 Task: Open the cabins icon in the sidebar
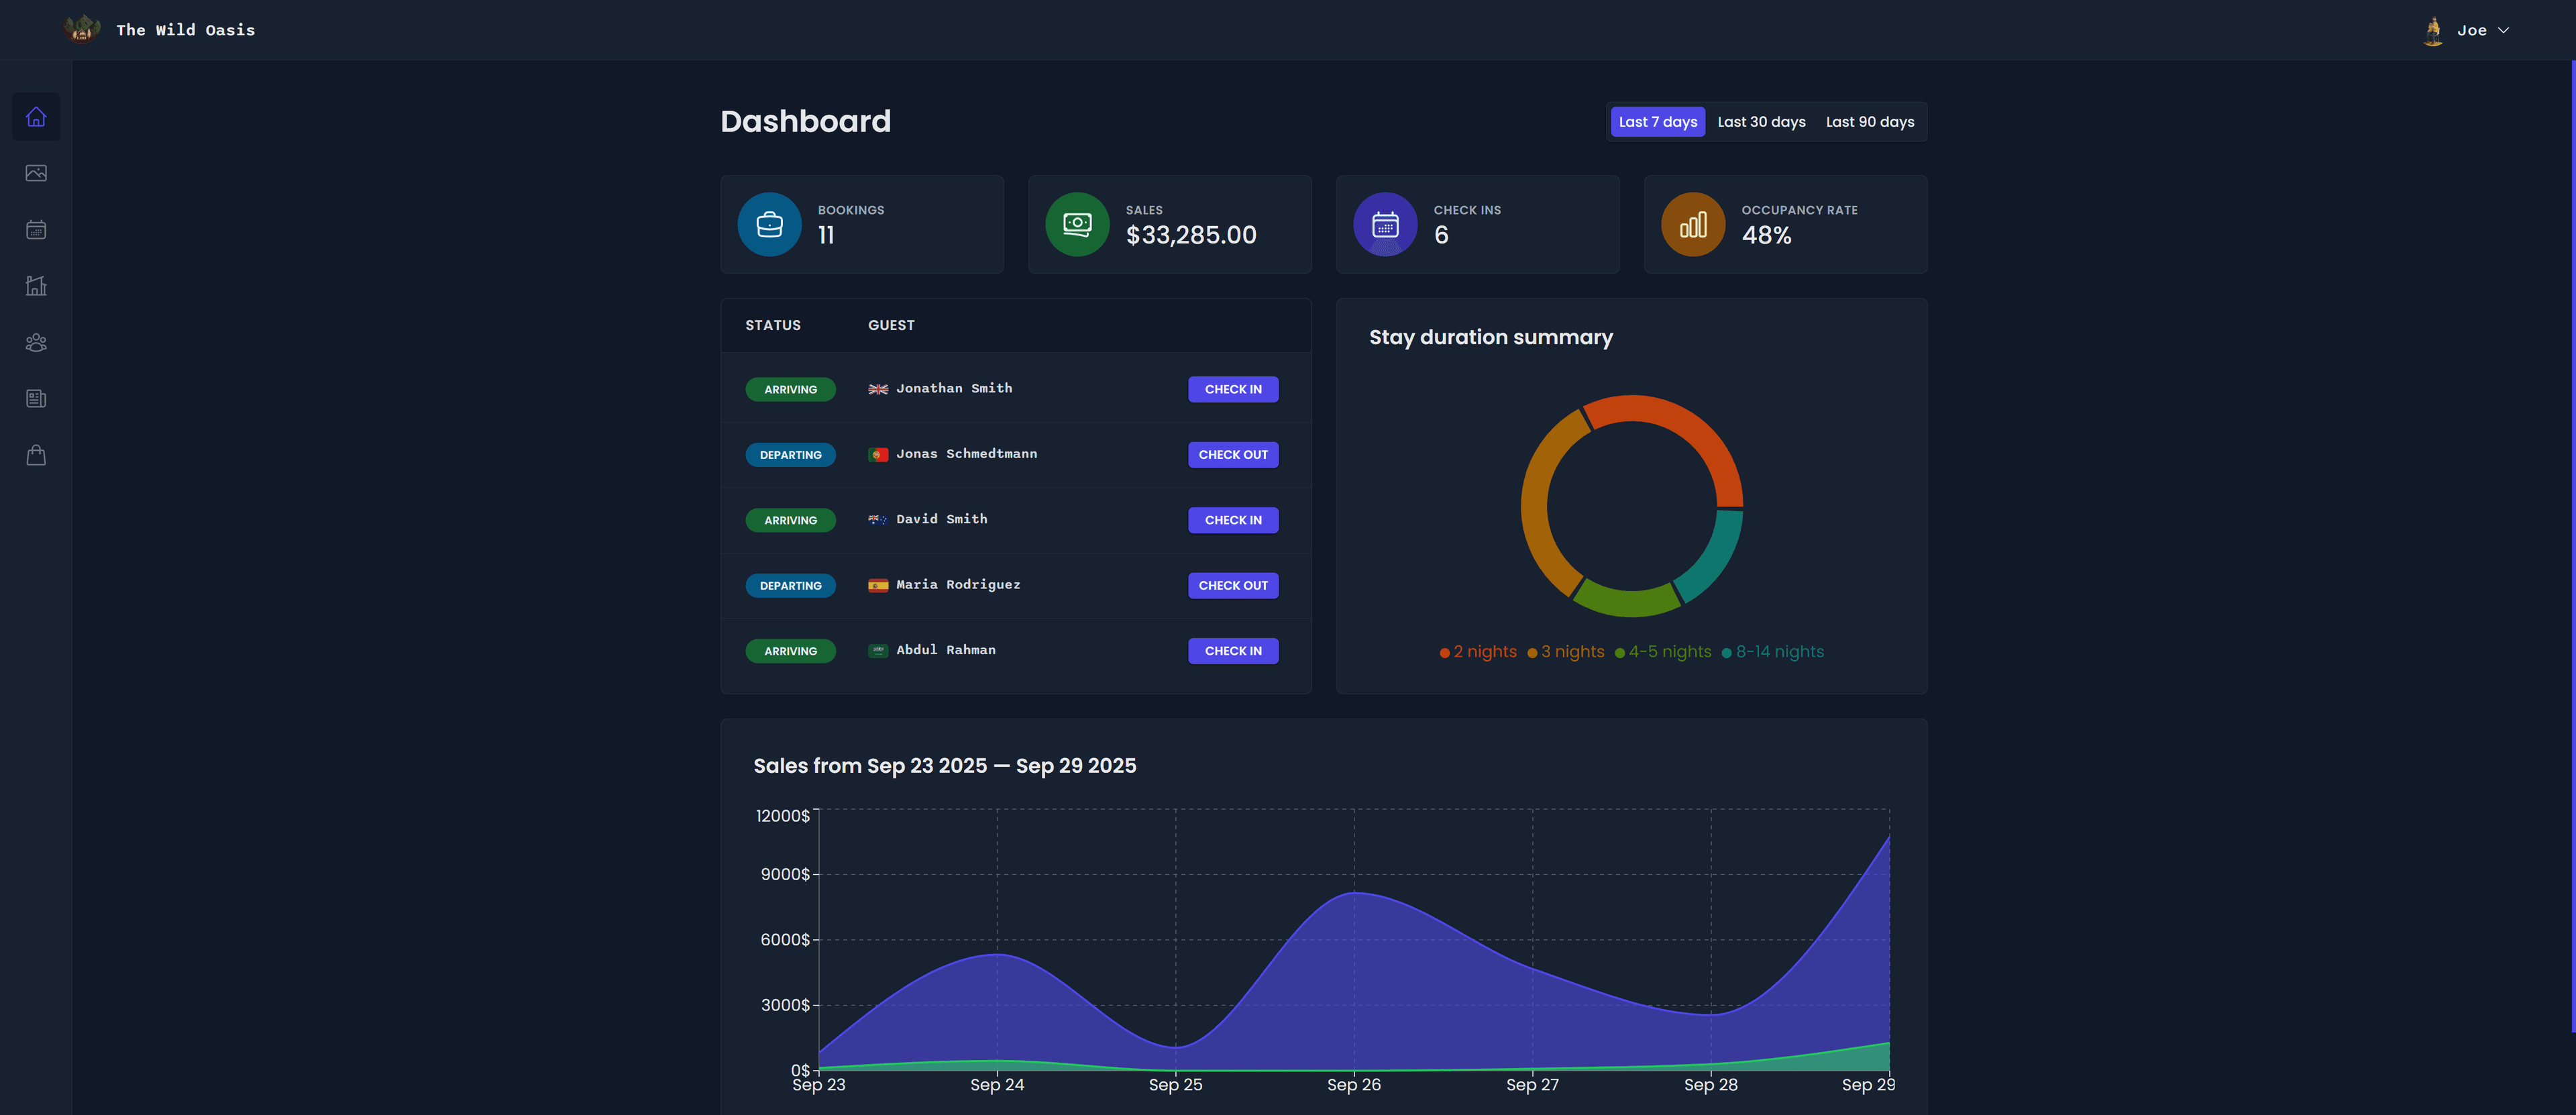click(36, 285)
